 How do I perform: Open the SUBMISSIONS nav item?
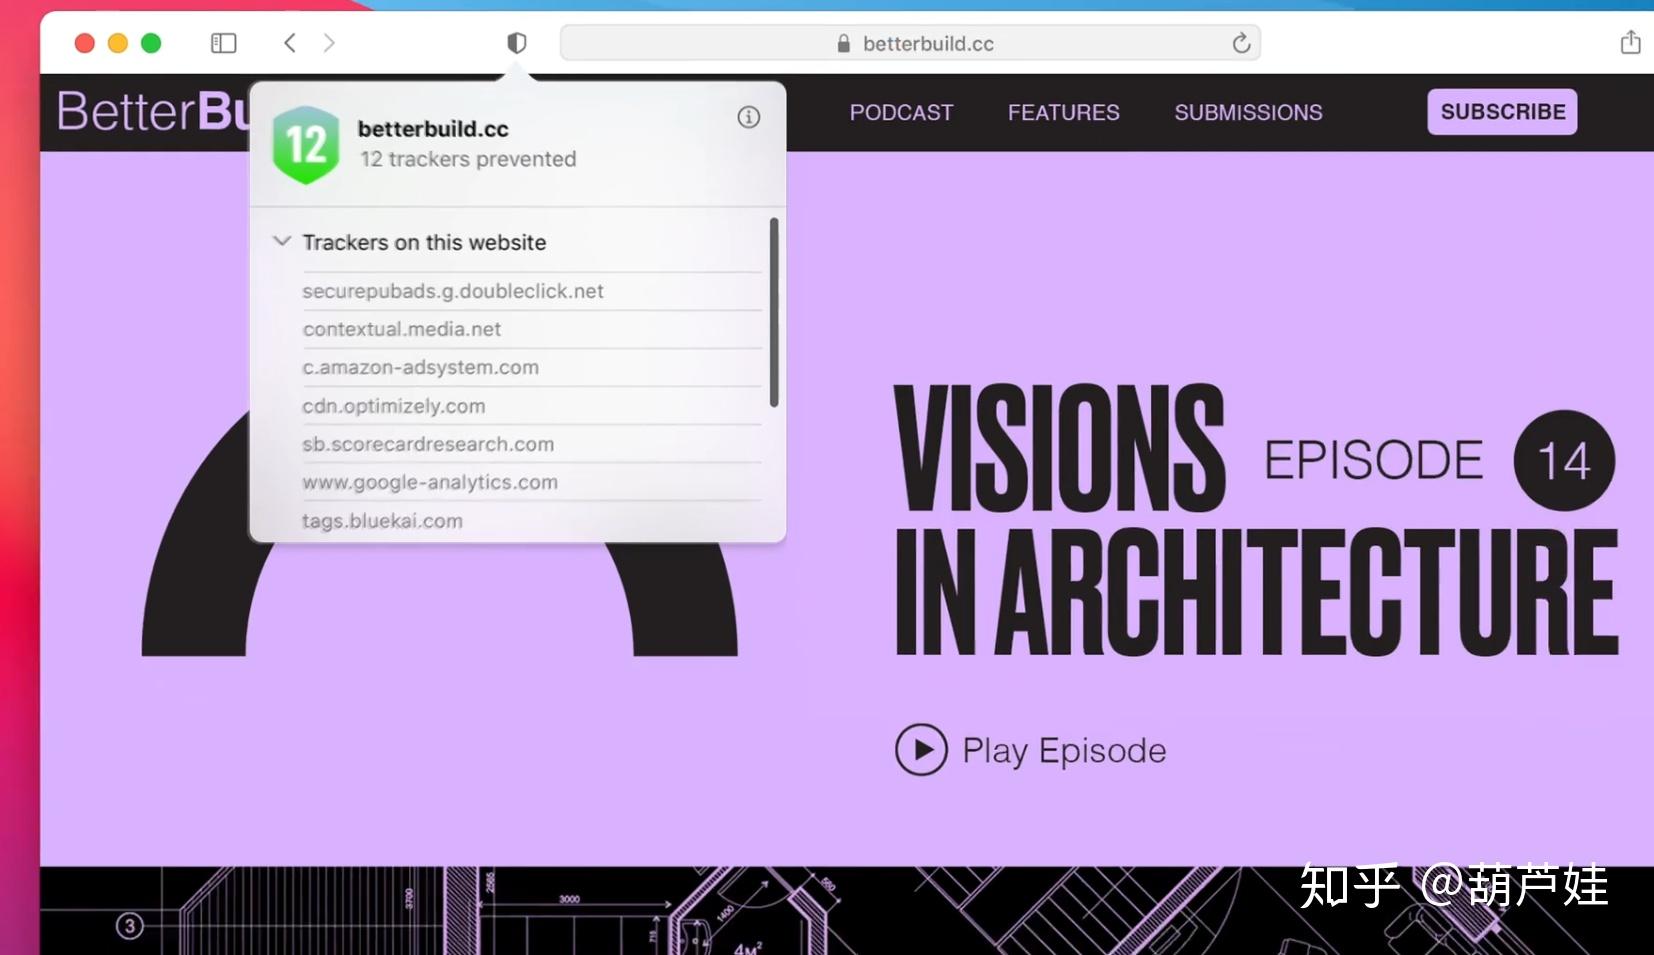click(x=1248, y=112)
